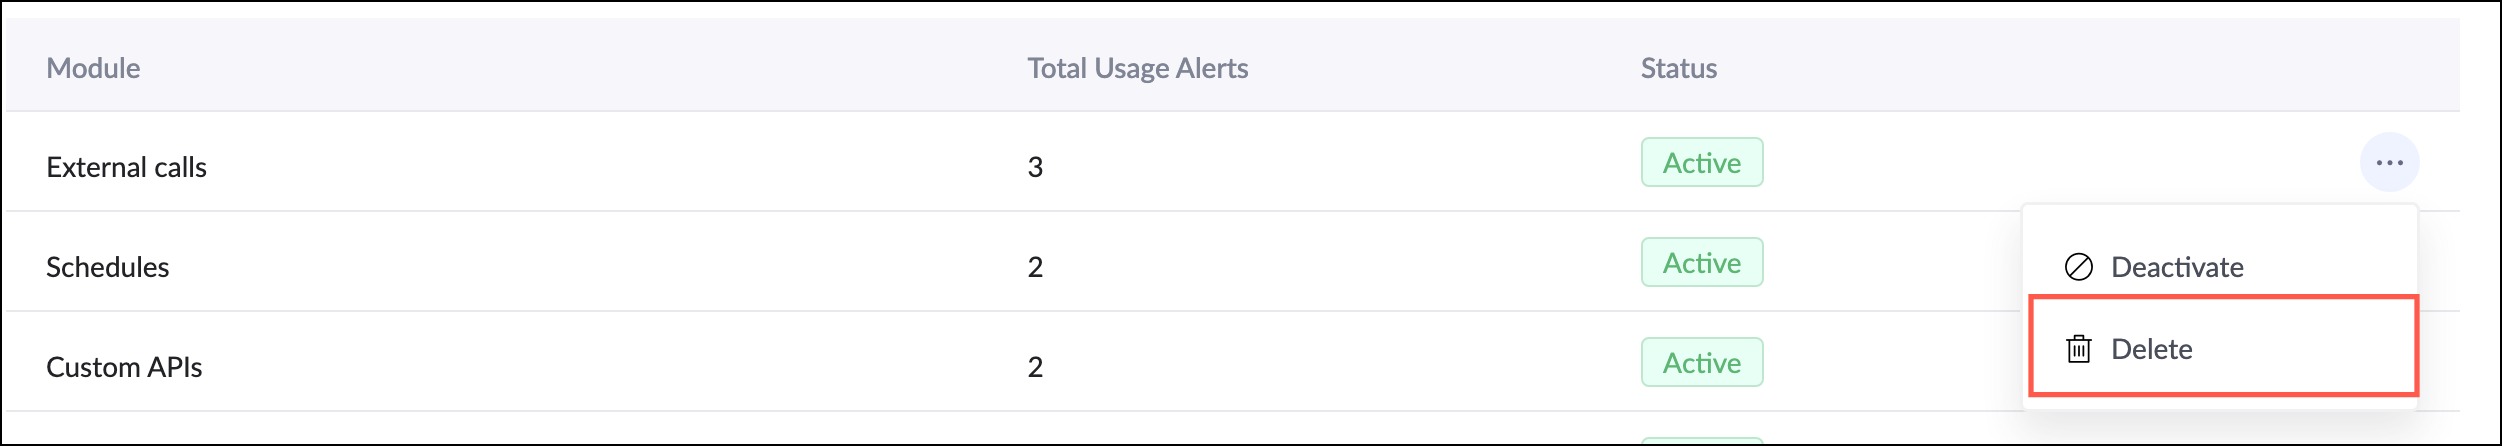Click the Active status for Schedules
Screen dimensions: 2502x446
[1701, 263]
